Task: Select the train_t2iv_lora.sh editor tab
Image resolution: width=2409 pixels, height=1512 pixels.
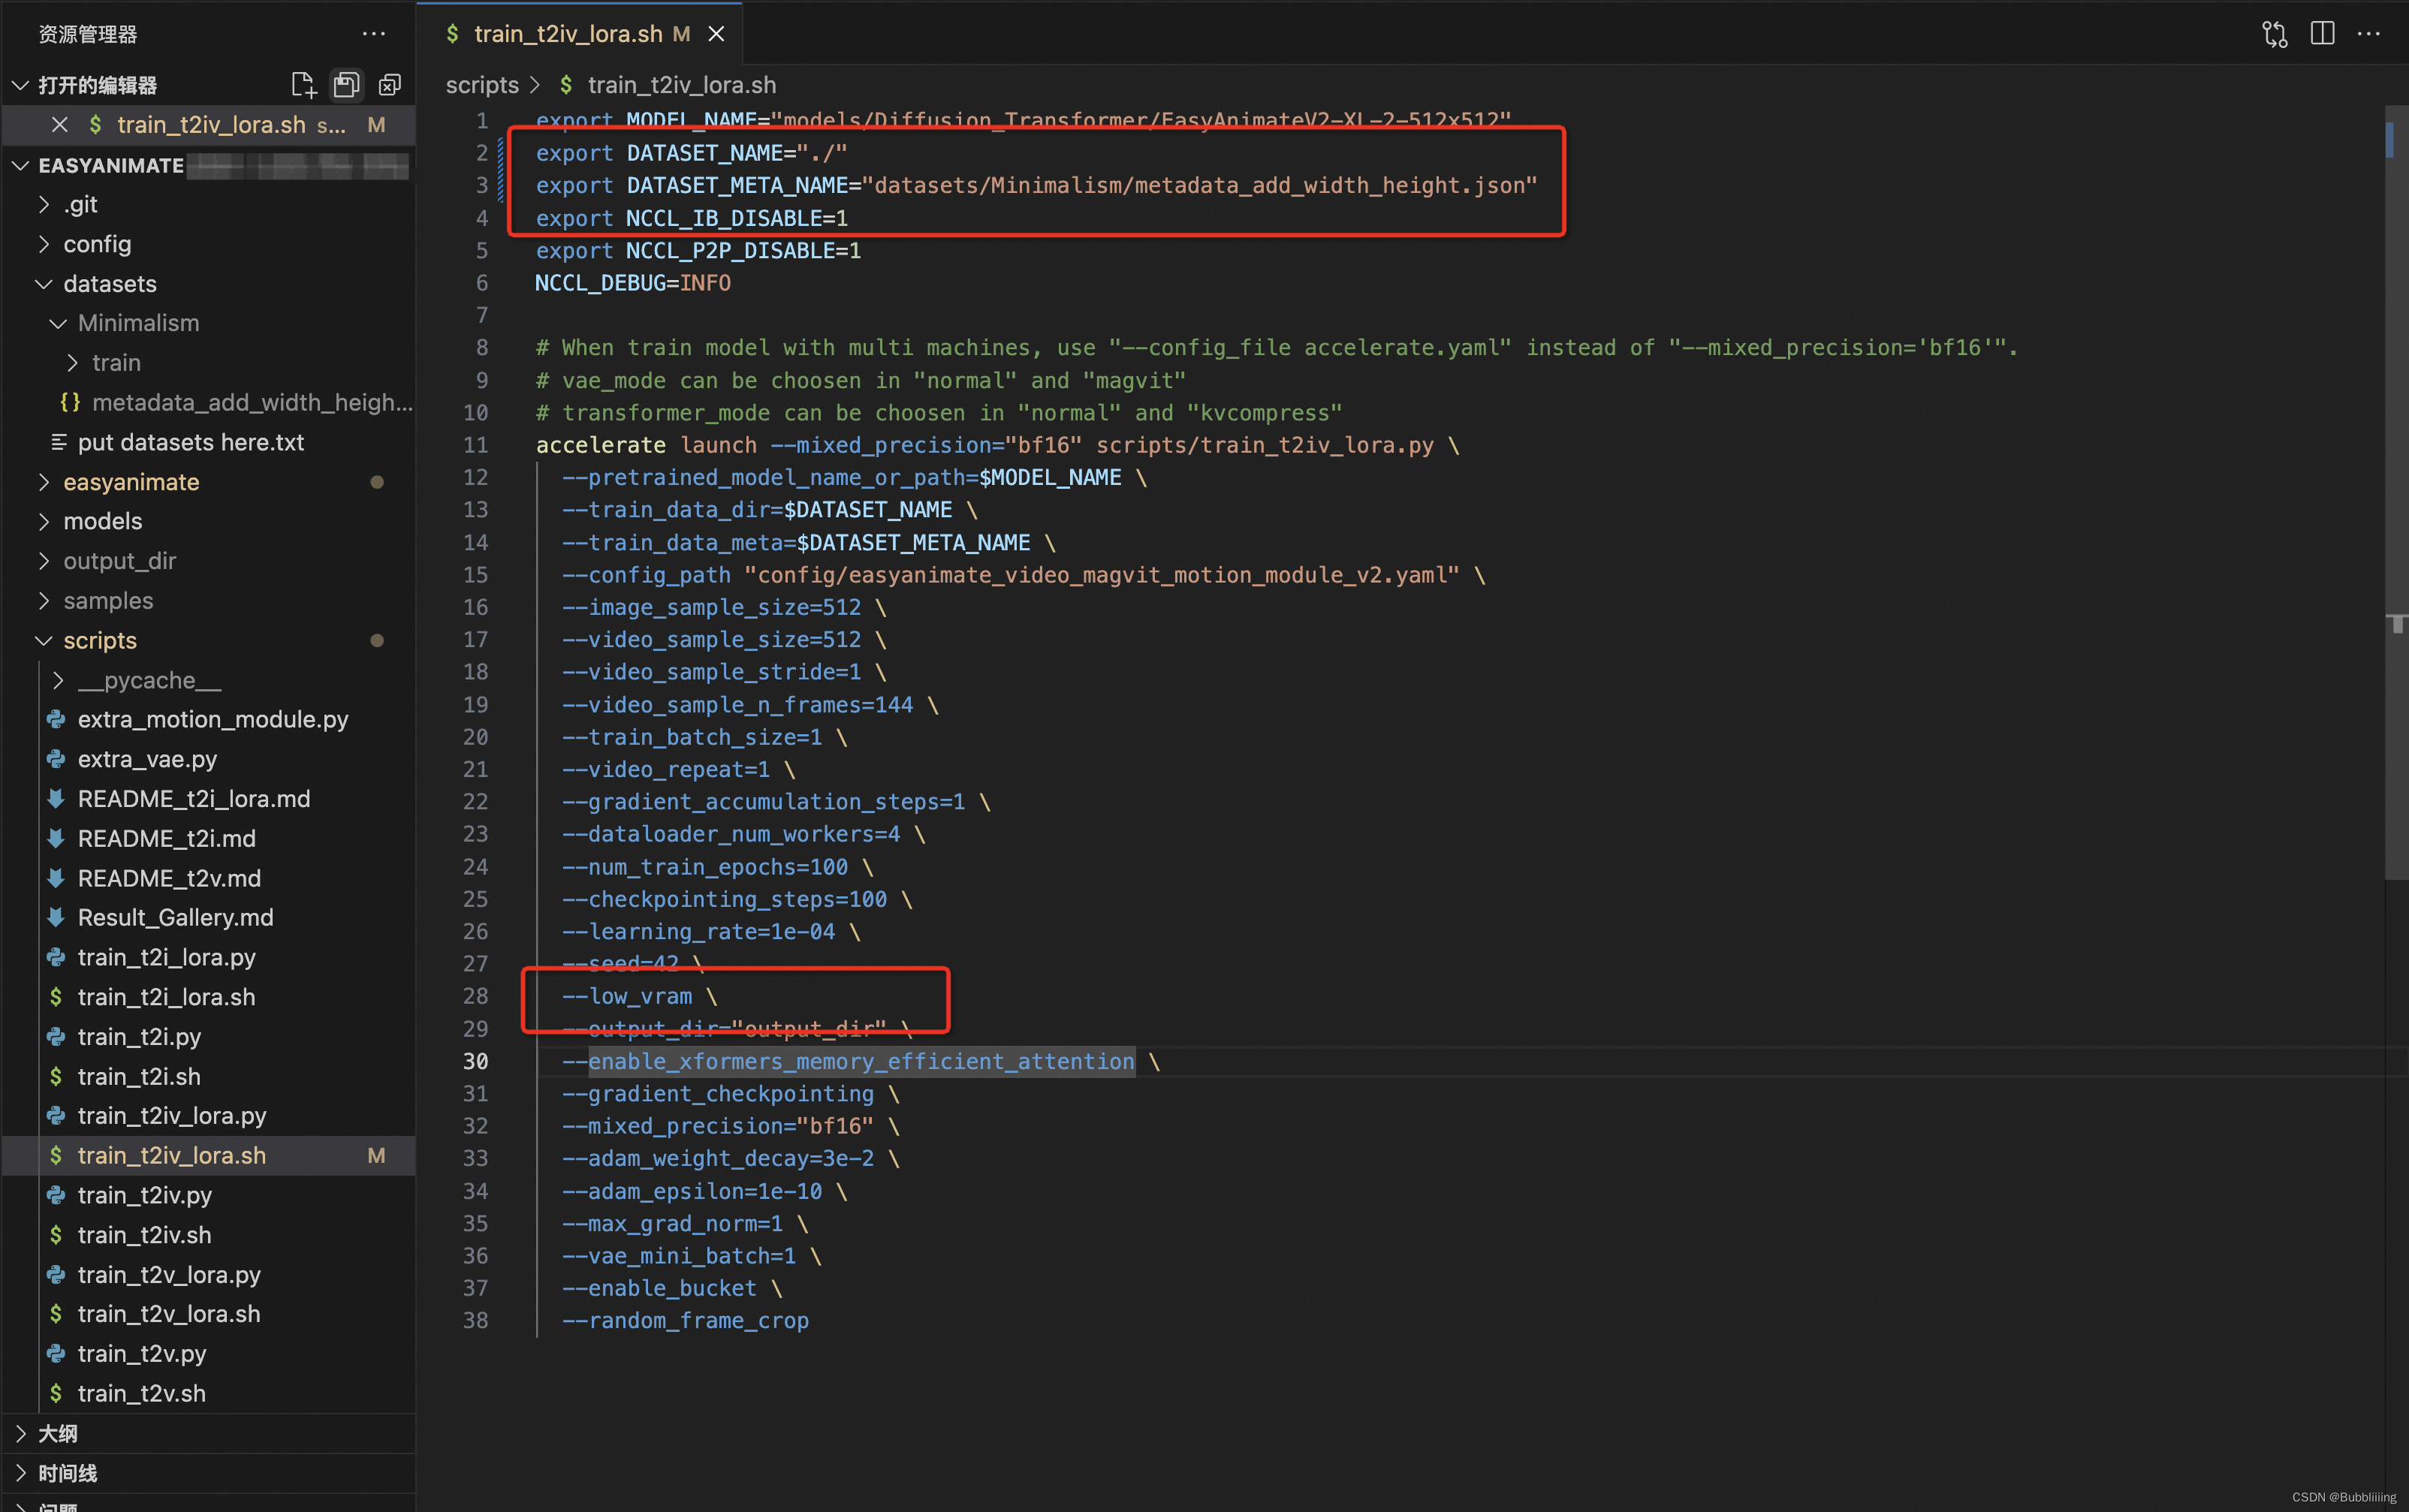Action: [568, 34]
